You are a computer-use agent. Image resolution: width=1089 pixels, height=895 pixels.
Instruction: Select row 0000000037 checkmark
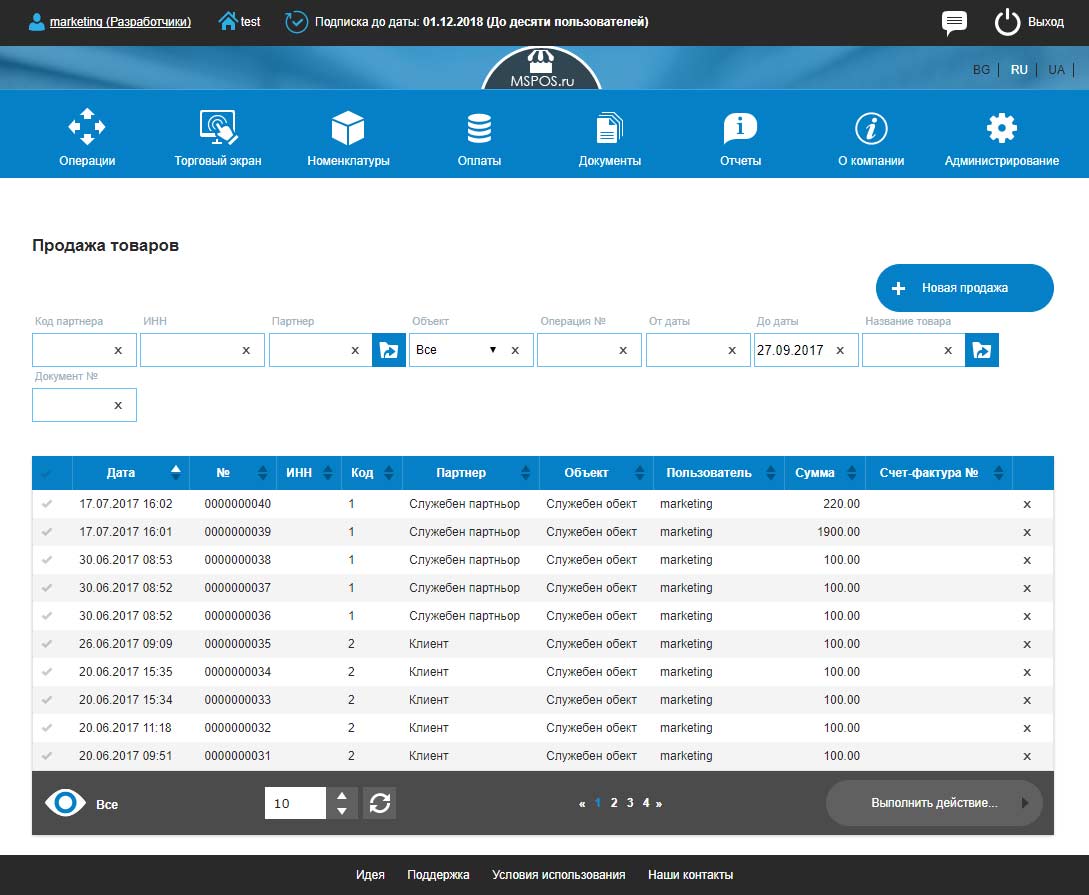point(47,587)
